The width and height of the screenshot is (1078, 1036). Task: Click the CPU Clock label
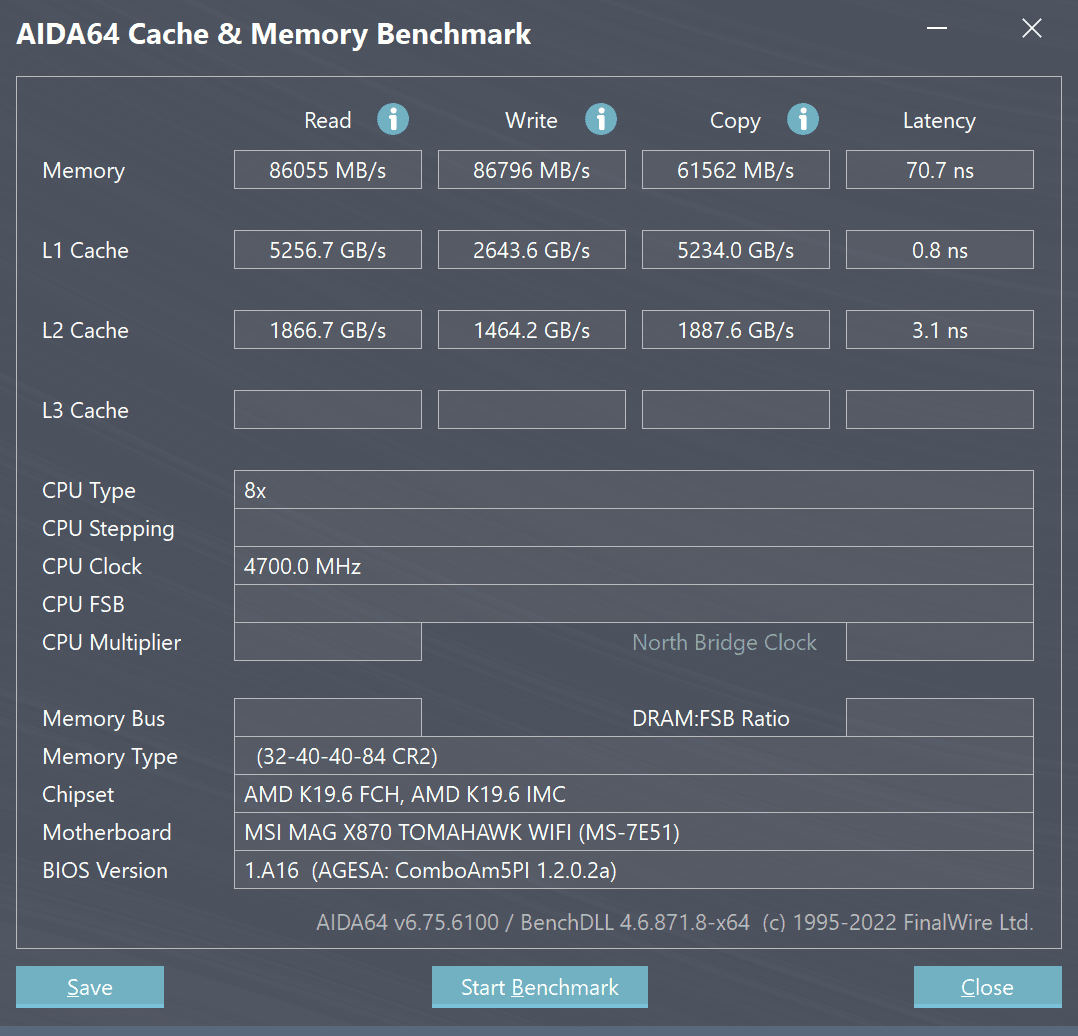coord(92,566)
